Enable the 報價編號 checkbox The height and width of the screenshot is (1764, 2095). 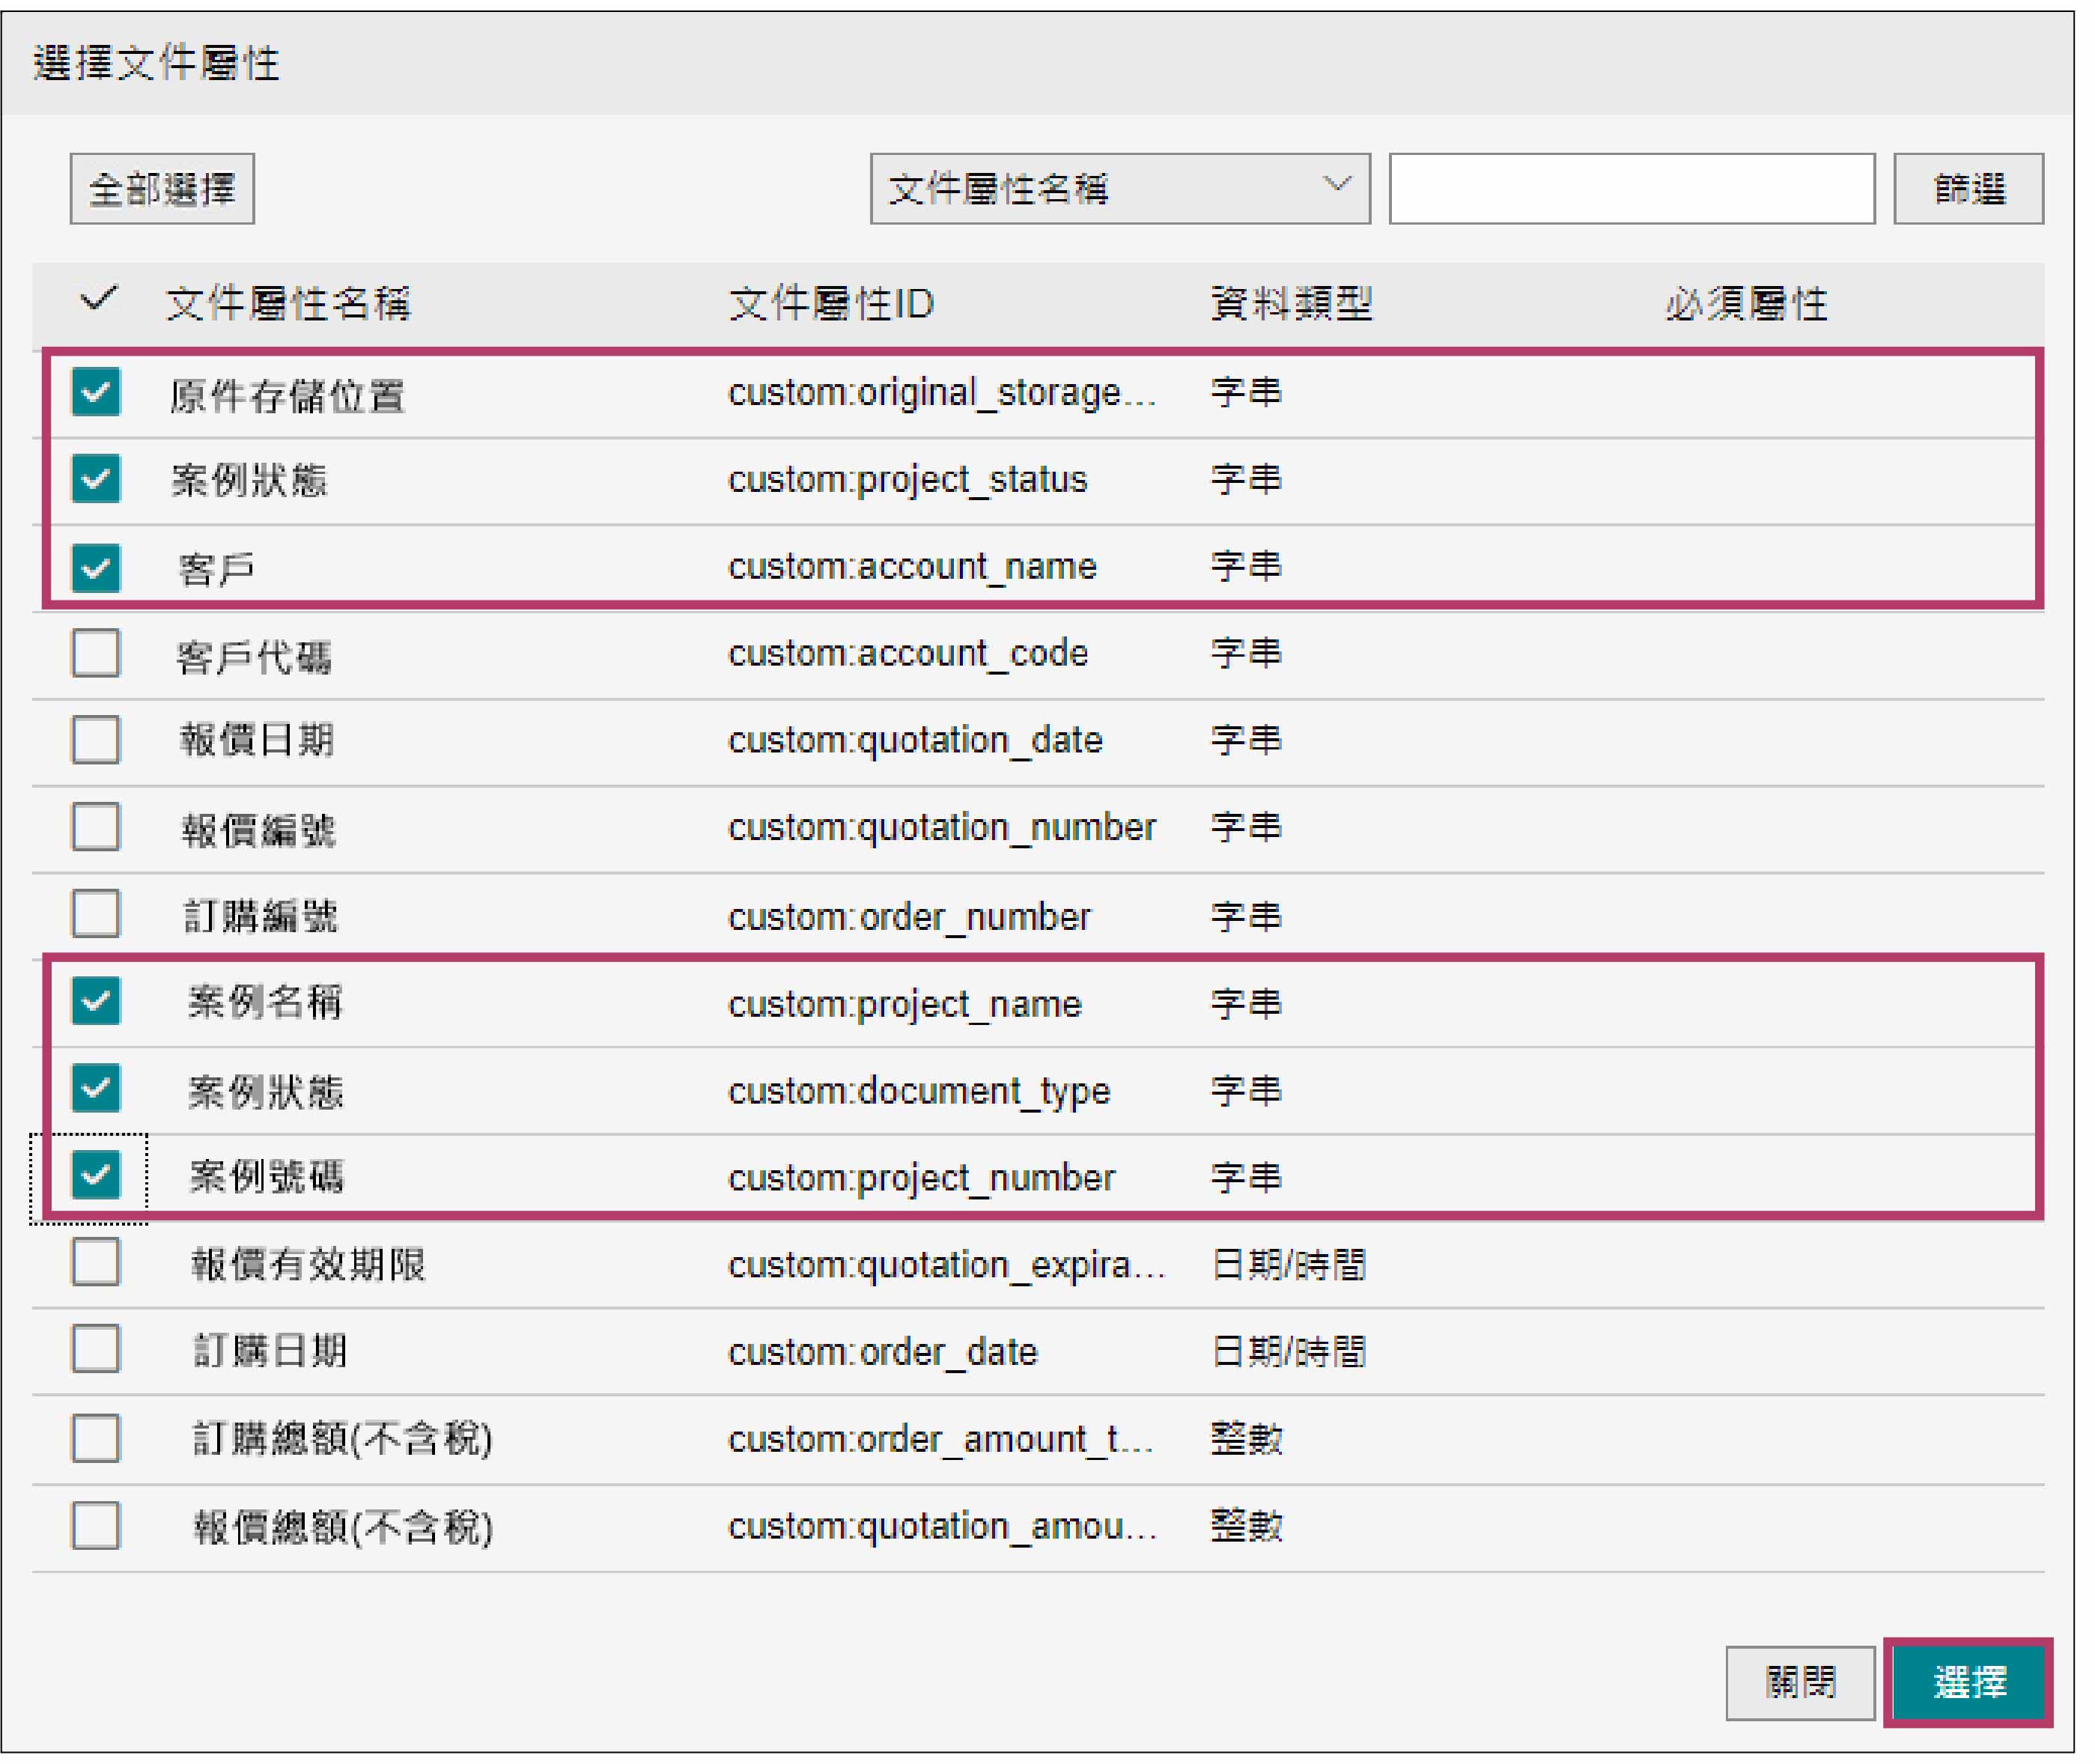point(96,828)
